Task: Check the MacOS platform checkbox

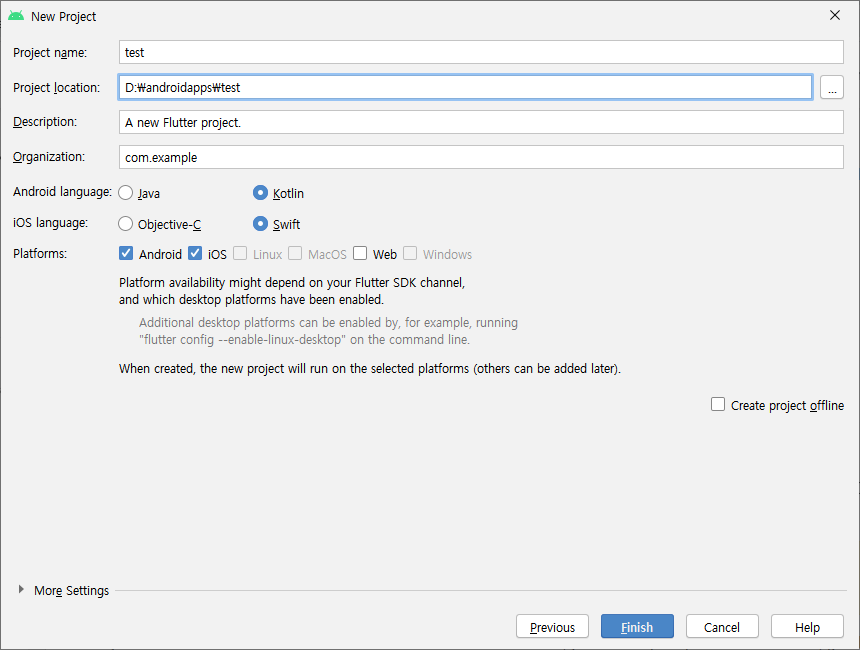Action: [x=295, y=253]
